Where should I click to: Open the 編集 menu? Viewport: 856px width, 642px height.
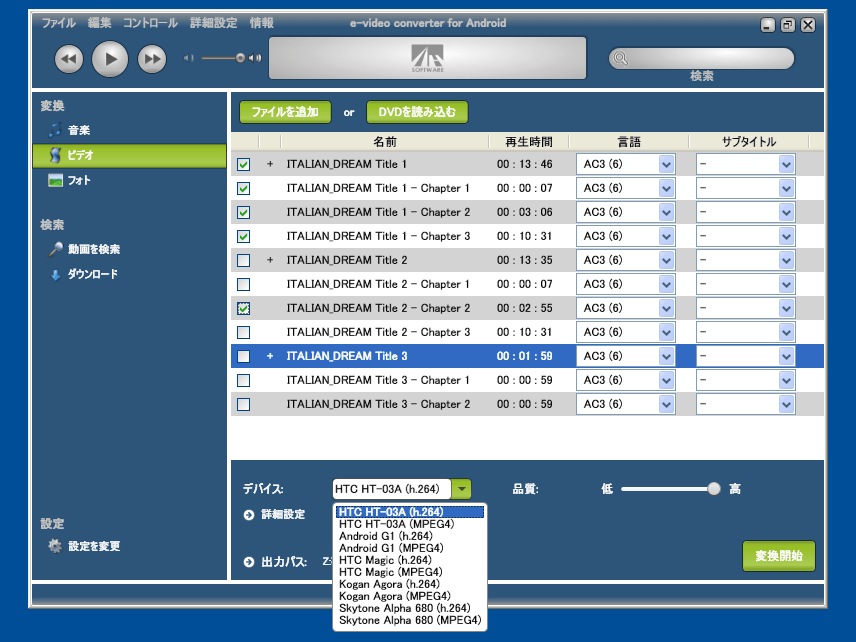[99, 23]
